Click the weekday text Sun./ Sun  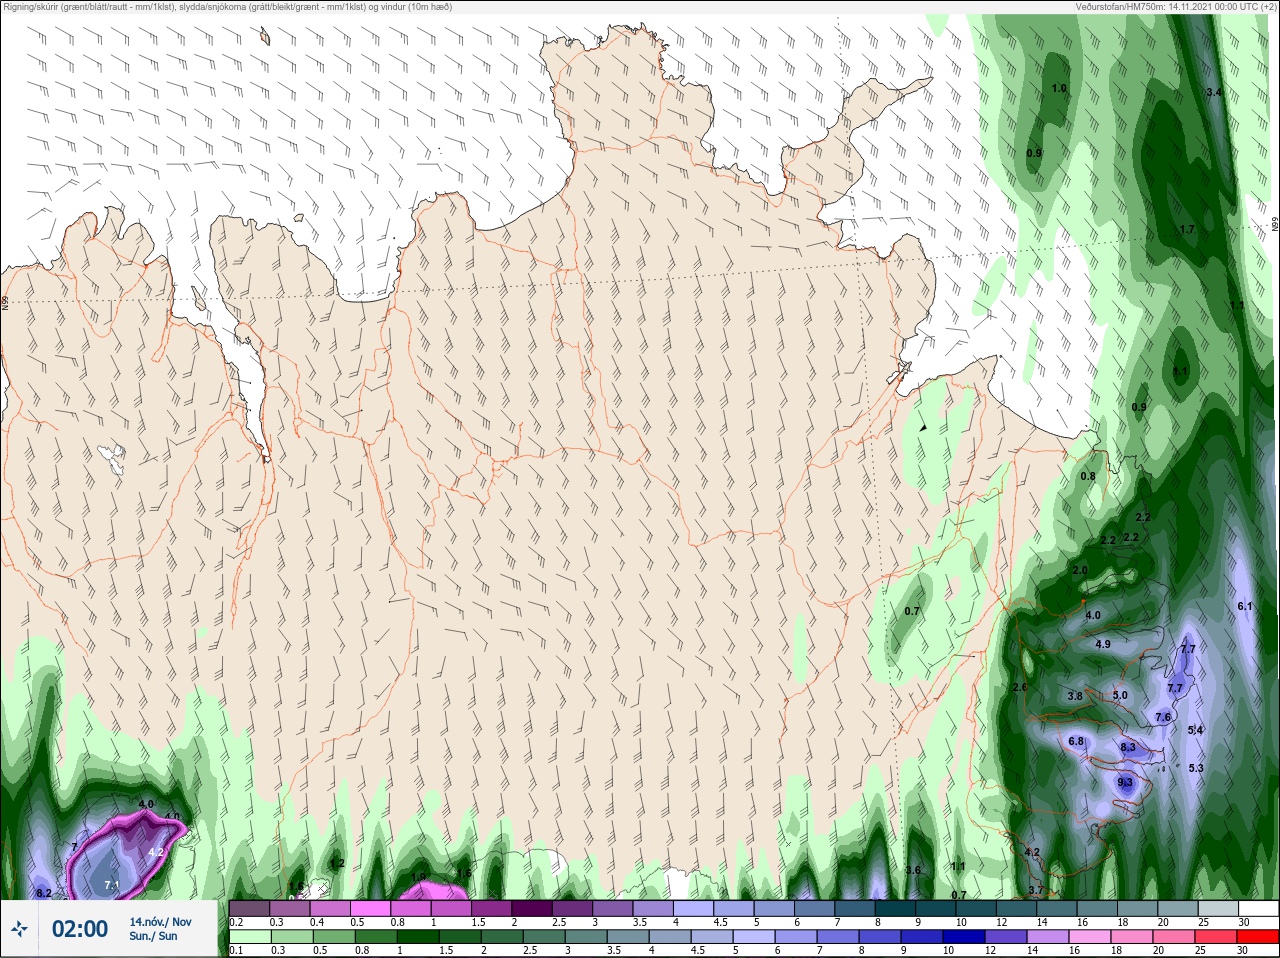[x=153, y=936]
